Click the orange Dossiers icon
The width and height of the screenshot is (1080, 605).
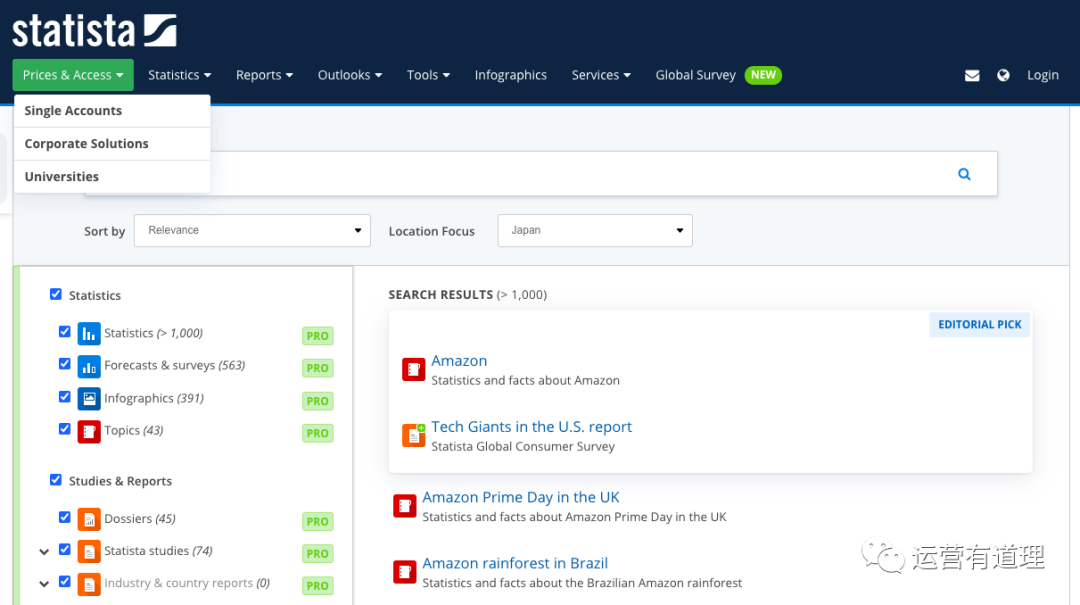[89, 519]
